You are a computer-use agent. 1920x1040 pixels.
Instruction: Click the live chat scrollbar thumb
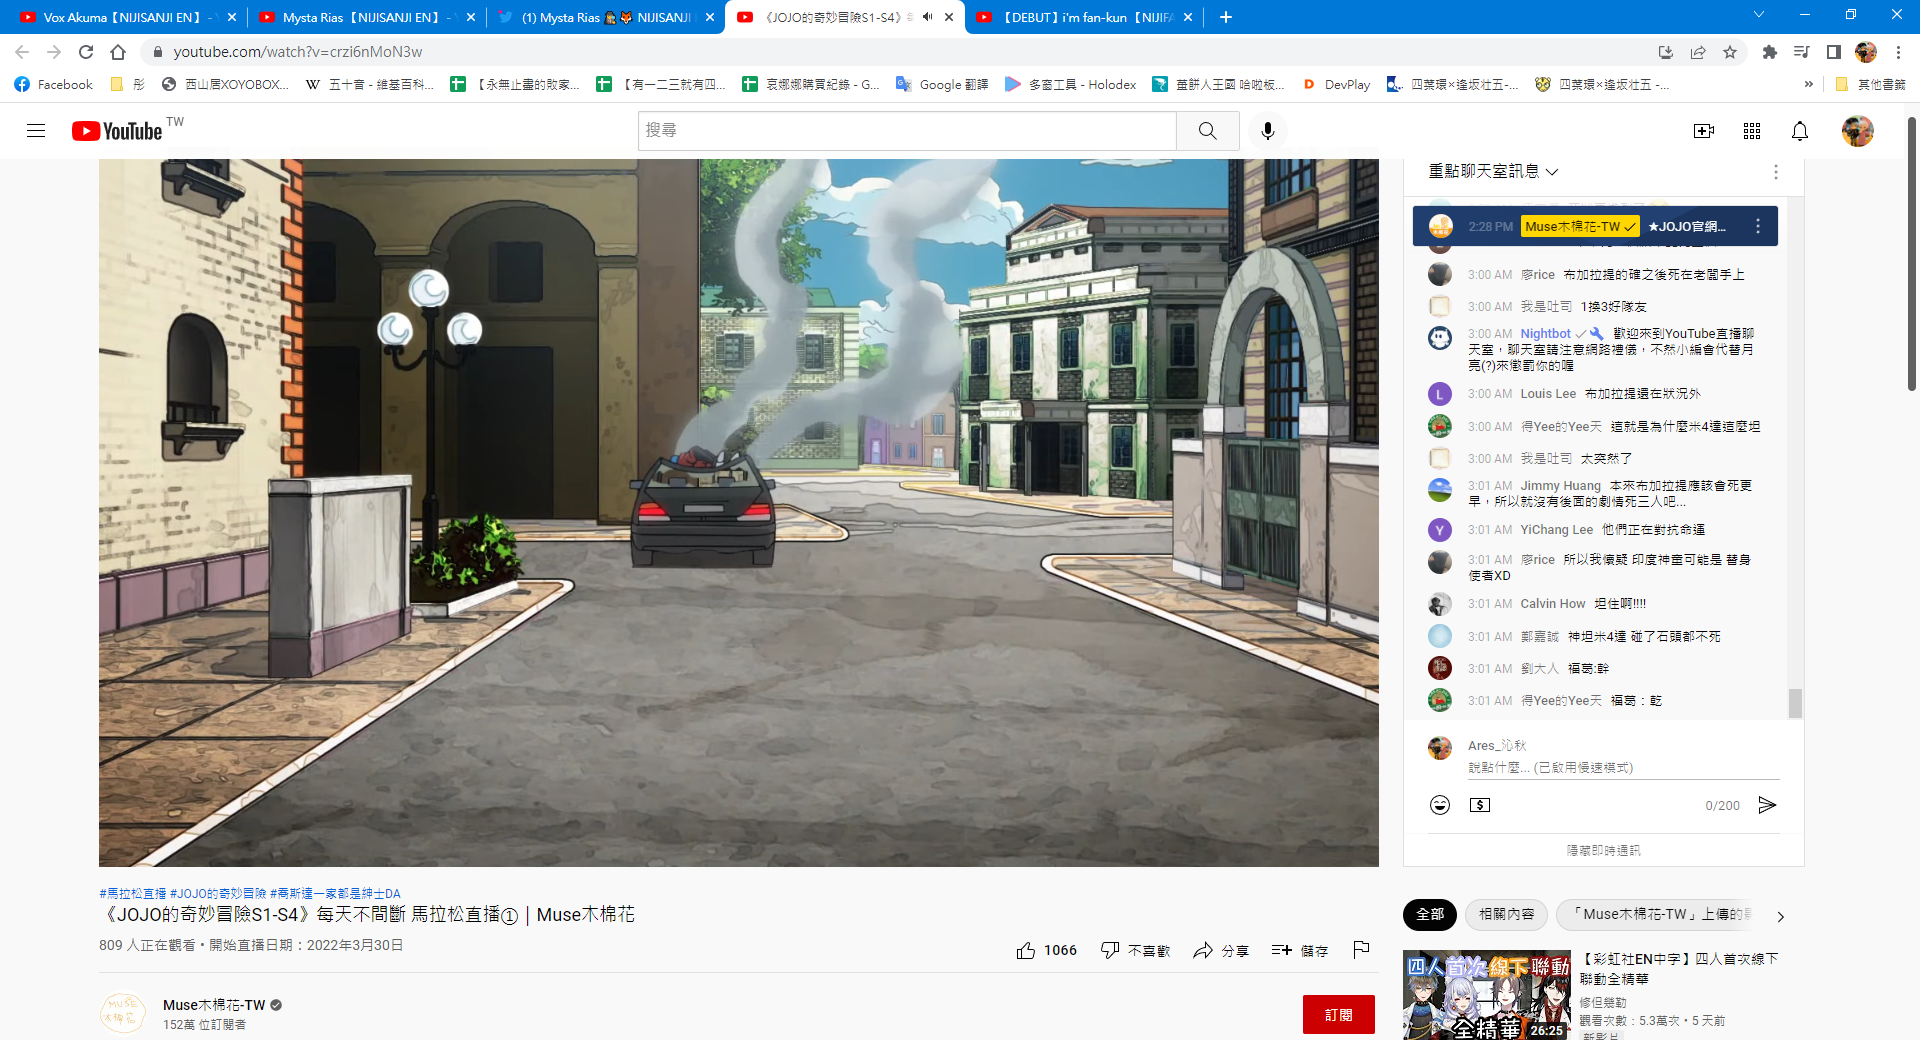(x=1795, y=703)
